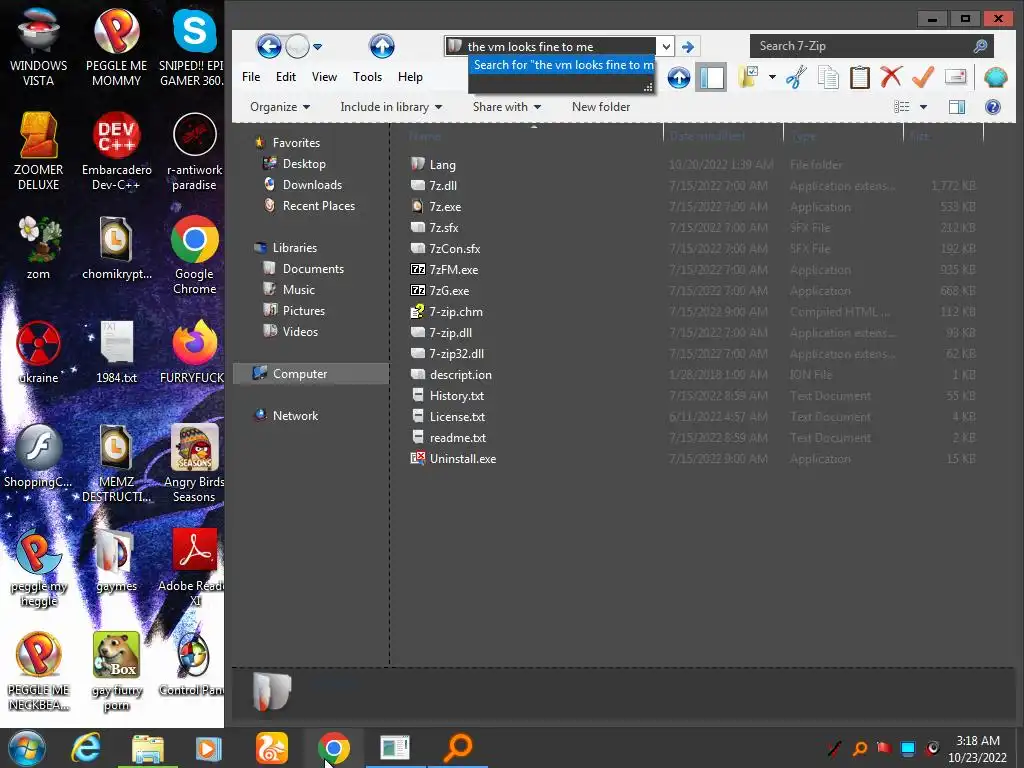The width and height of the screenshot is (1024, 768).
Task: Click the Back navigation arrow
Action: (268, 46)
